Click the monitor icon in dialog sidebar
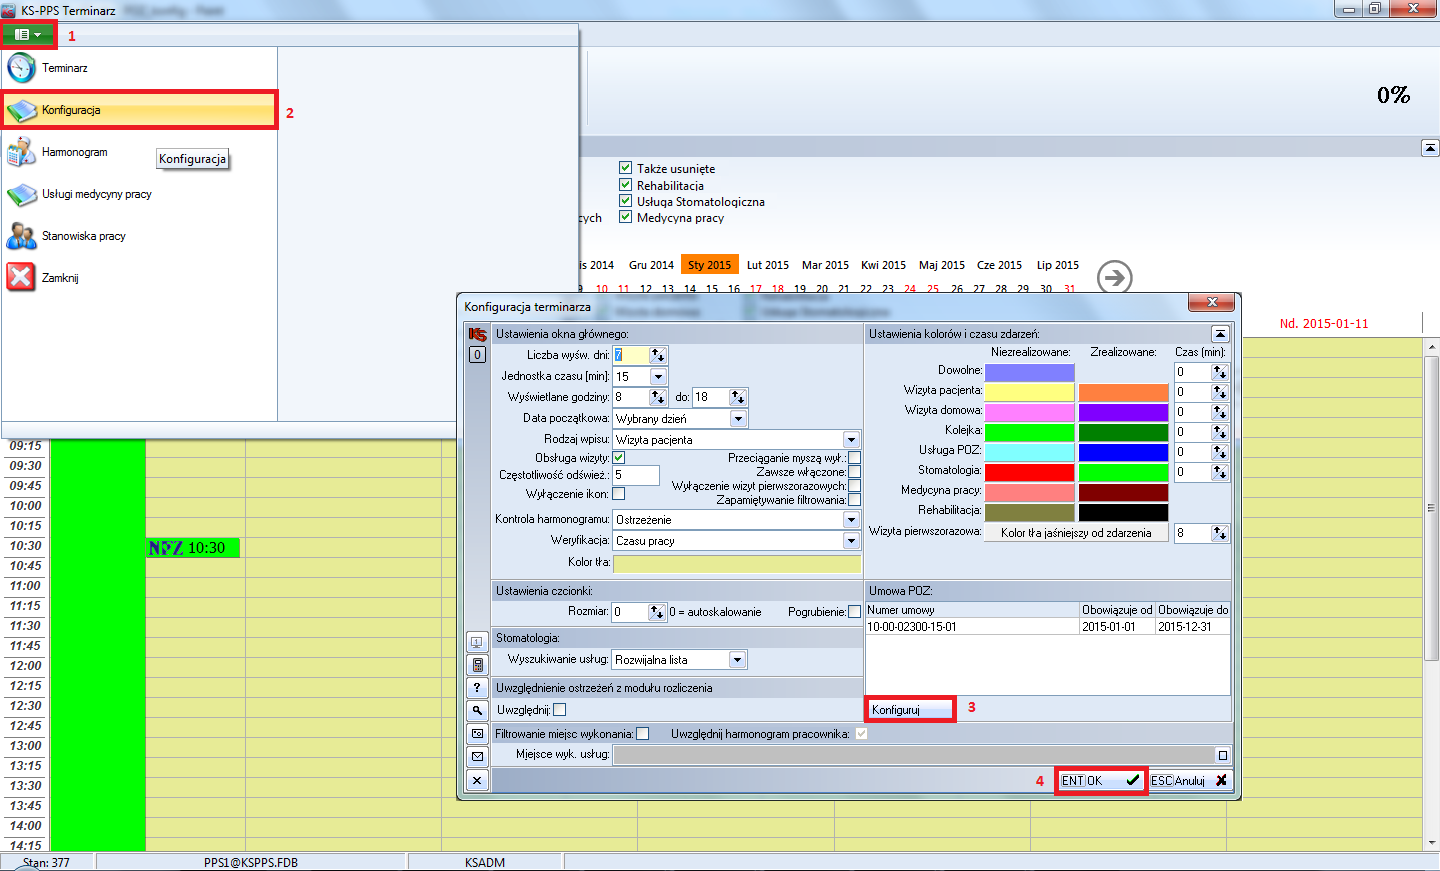The height and width of the screenshot is (871, 1440). 477,642
